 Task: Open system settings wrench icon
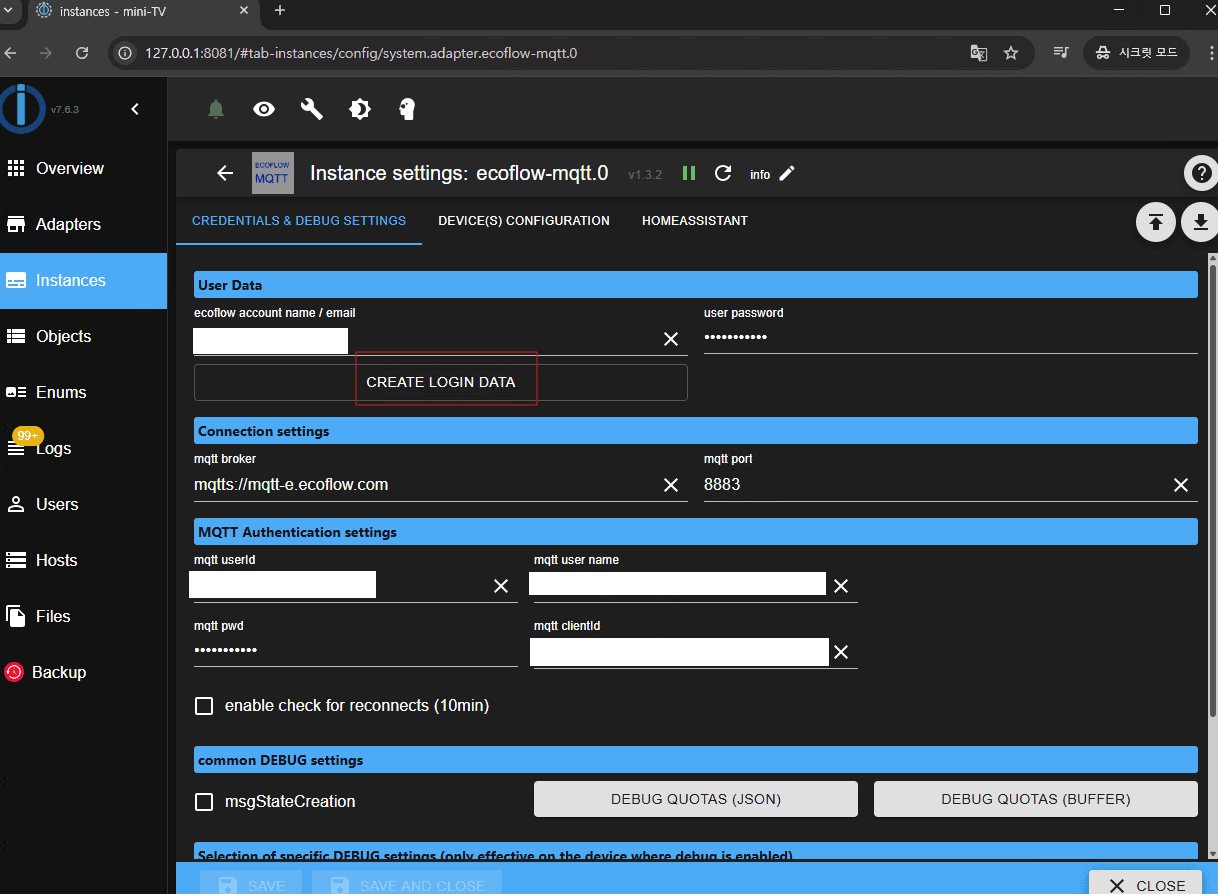tap(312, 109)
